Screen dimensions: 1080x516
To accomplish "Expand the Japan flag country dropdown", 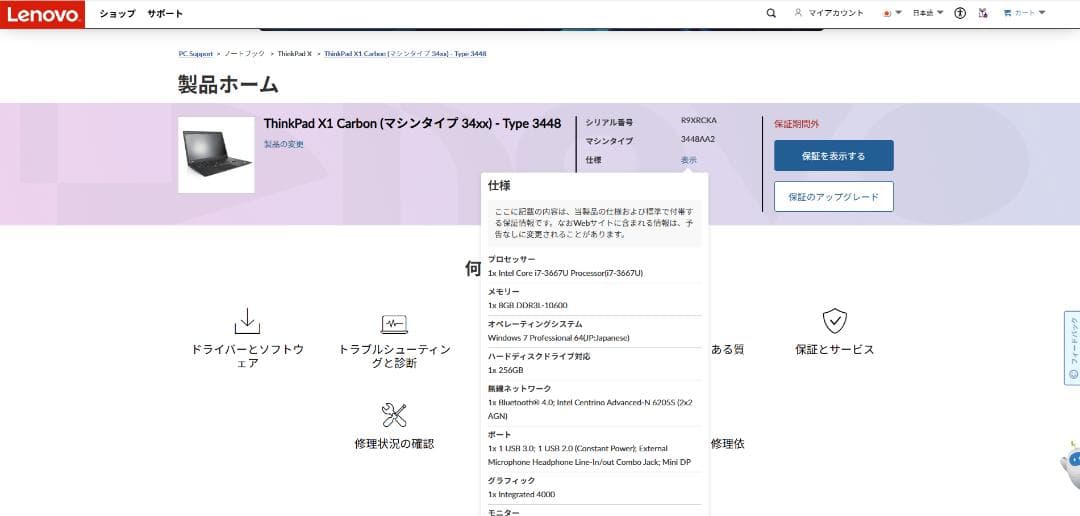I will click(x=892, y=13).
